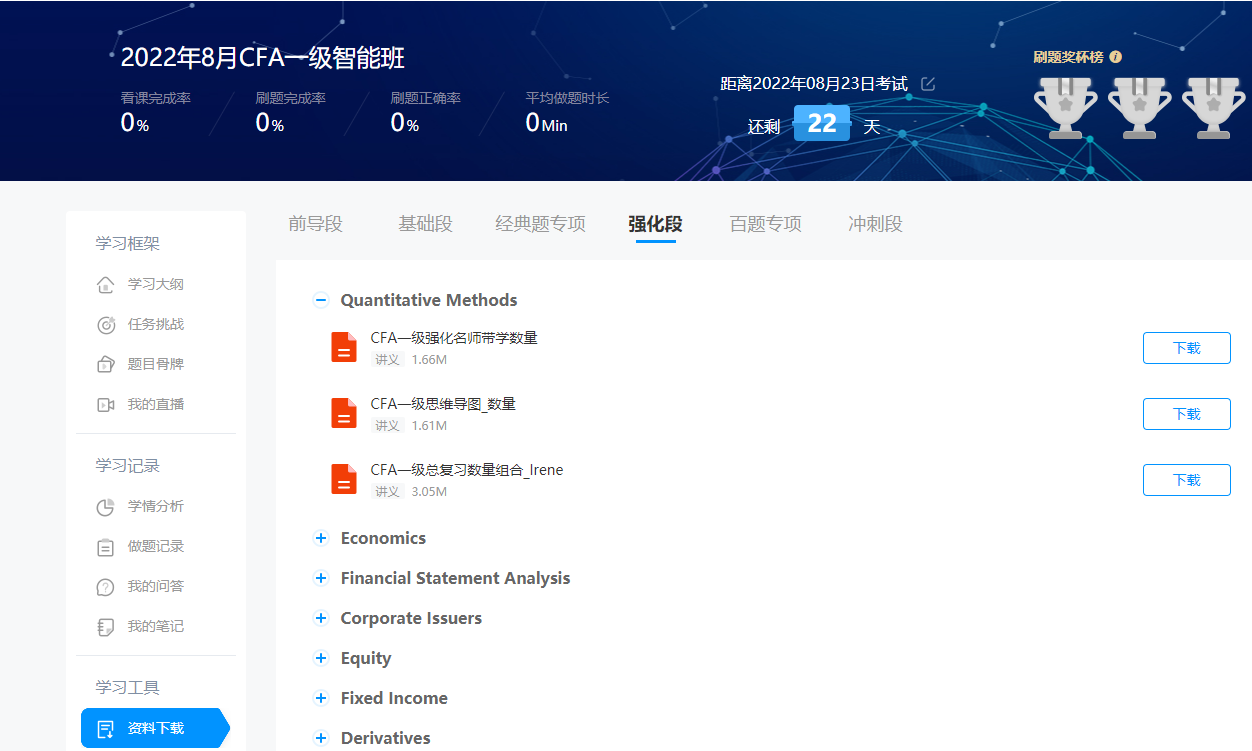Screen dimensions: 1252x751
Task: Click the 我的问答 question mark icon
Action: pyautogui.click(x=106, y=587)
